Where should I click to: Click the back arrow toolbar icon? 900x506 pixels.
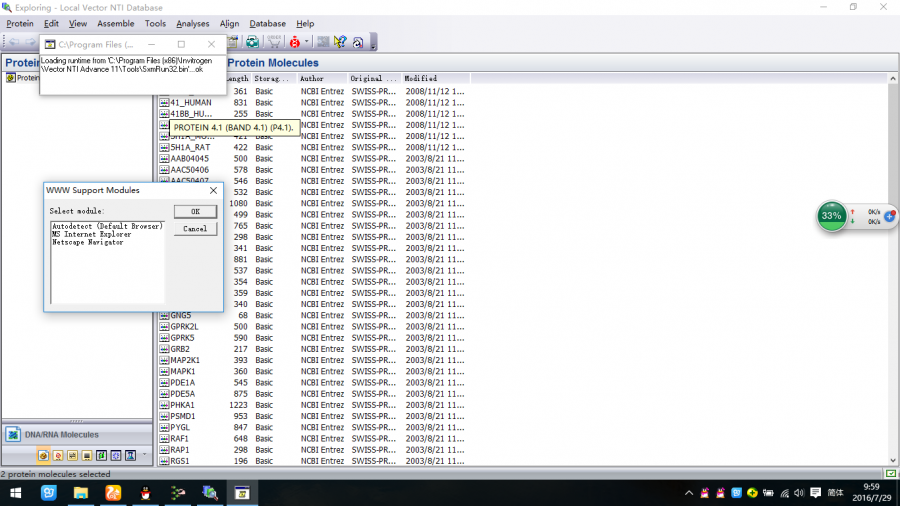14,42
